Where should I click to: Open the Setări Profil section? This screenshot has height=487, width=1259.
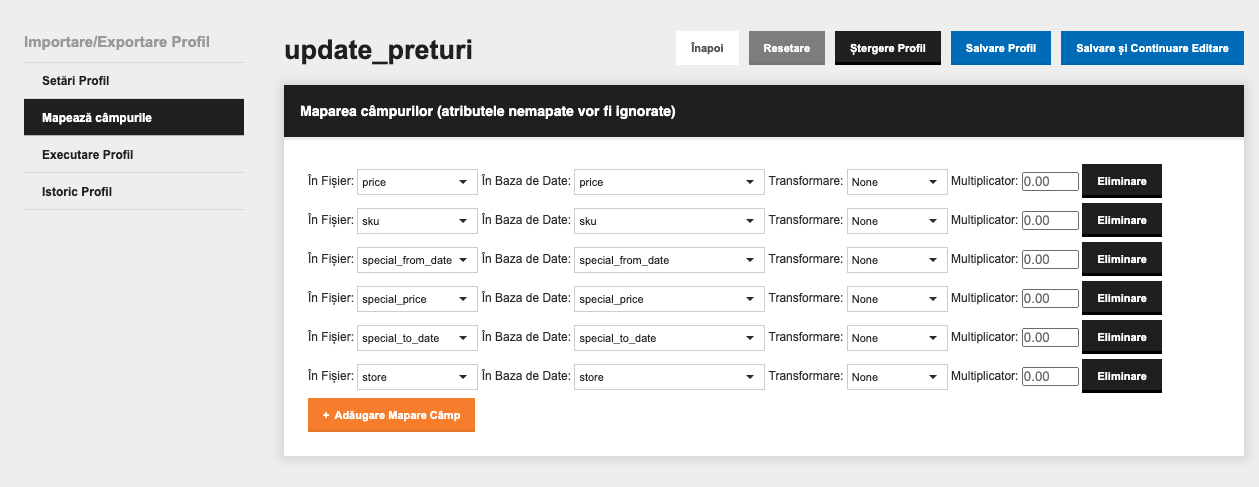134,80
